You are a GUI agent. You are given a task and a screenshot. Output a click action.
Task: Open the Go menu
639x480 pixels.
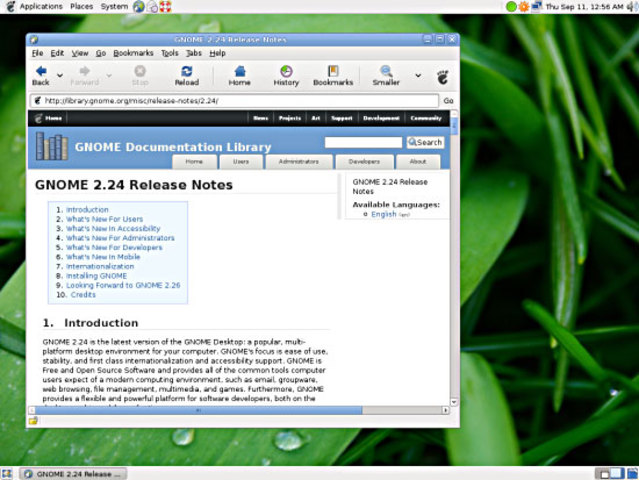(101, 53)
